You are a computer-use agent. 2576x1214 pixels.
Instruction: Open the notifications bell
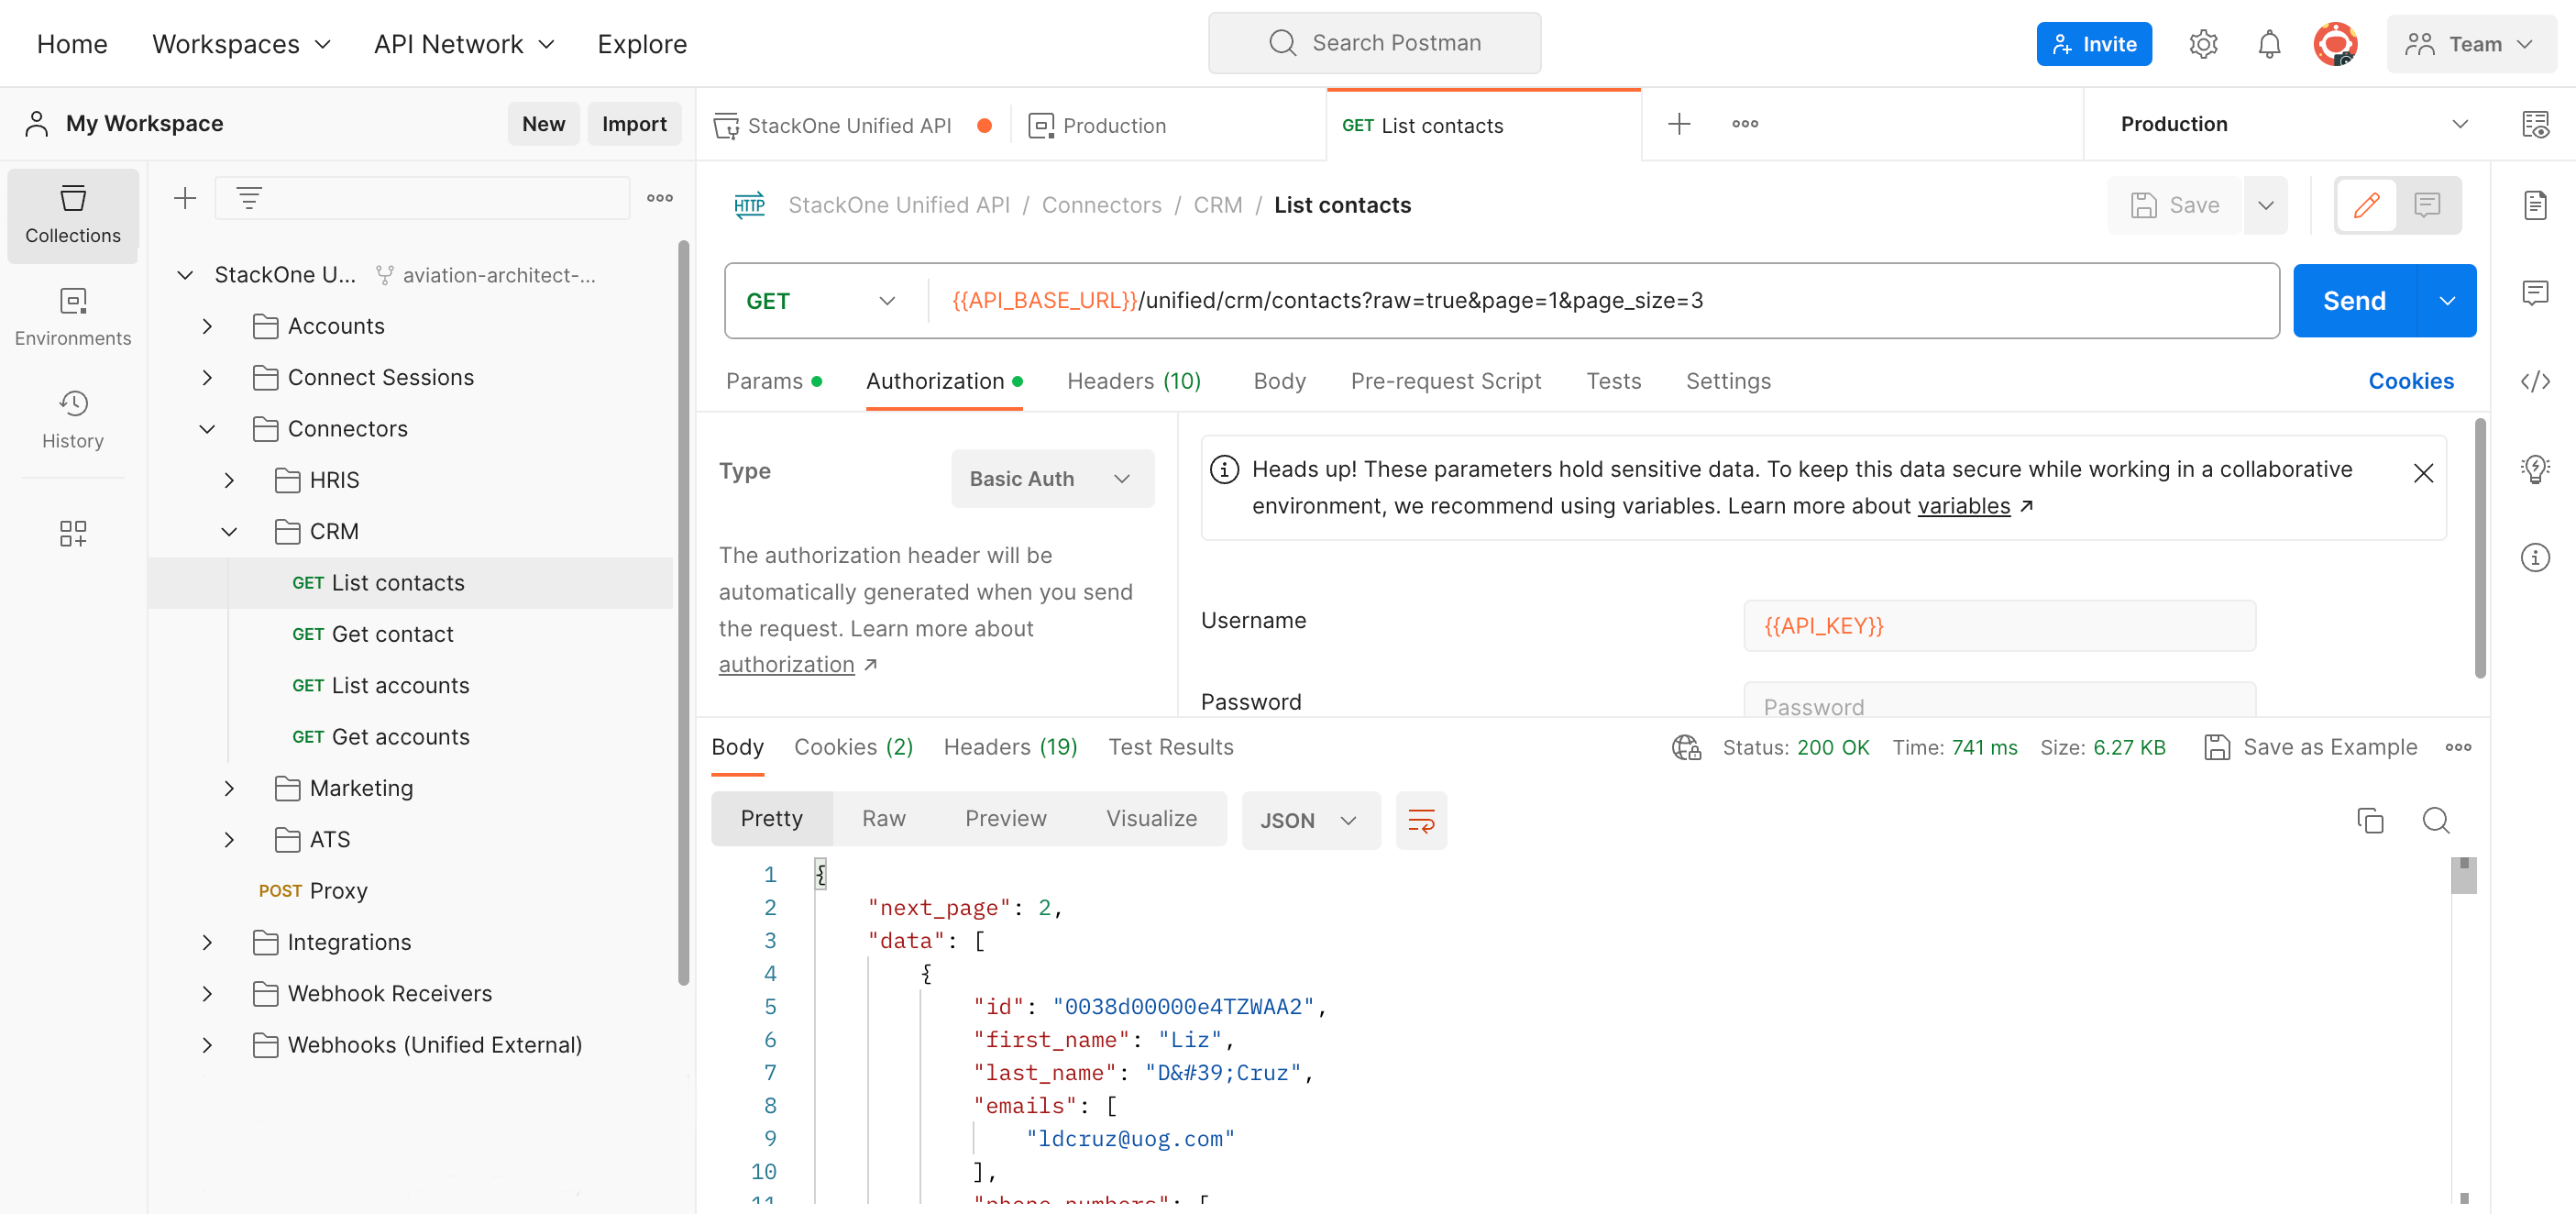pyautogui.click(x=2269, y=44)
